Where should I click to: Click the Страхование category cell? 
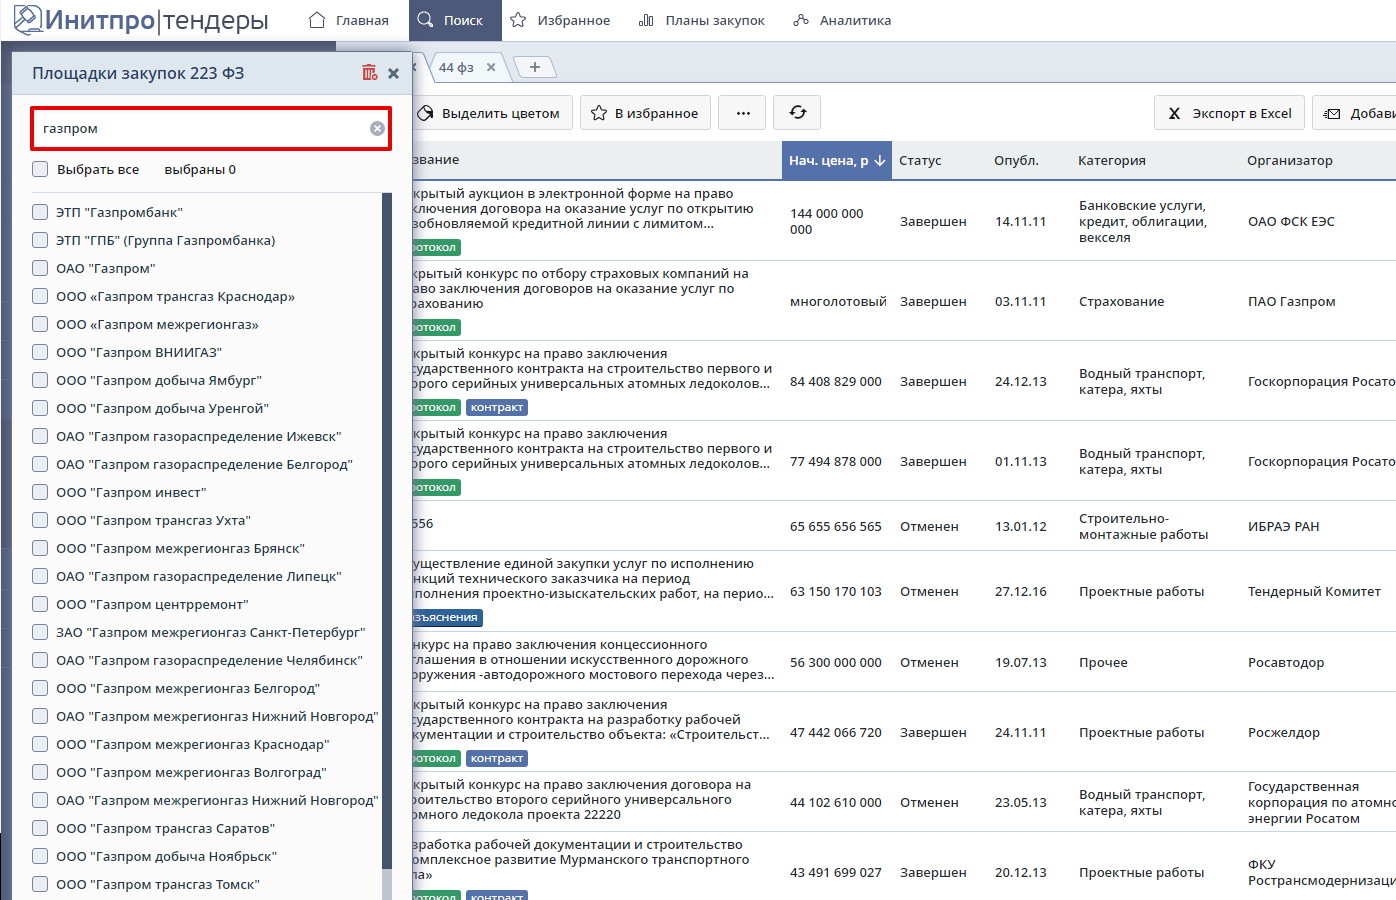pos(1121,301)
